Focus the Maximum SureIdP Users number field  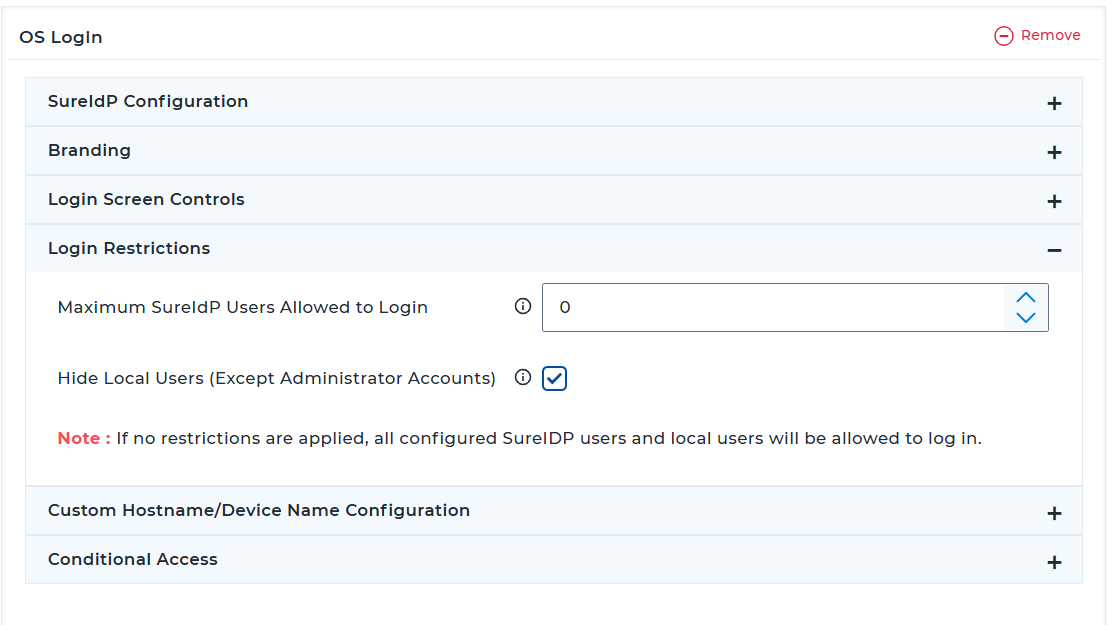point(770,307)
